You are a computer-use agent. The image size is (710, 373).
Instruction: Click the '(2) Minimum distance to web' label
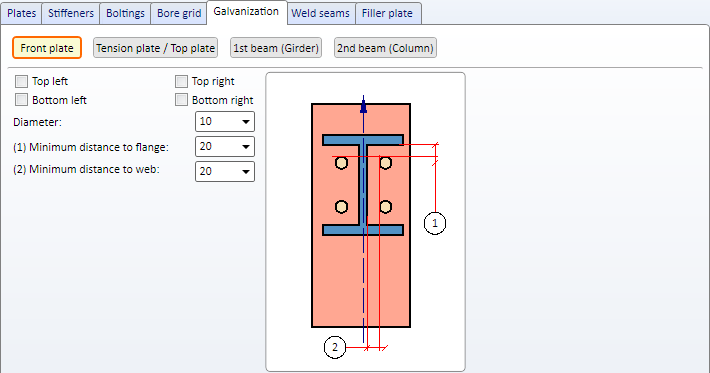[86, 169]
